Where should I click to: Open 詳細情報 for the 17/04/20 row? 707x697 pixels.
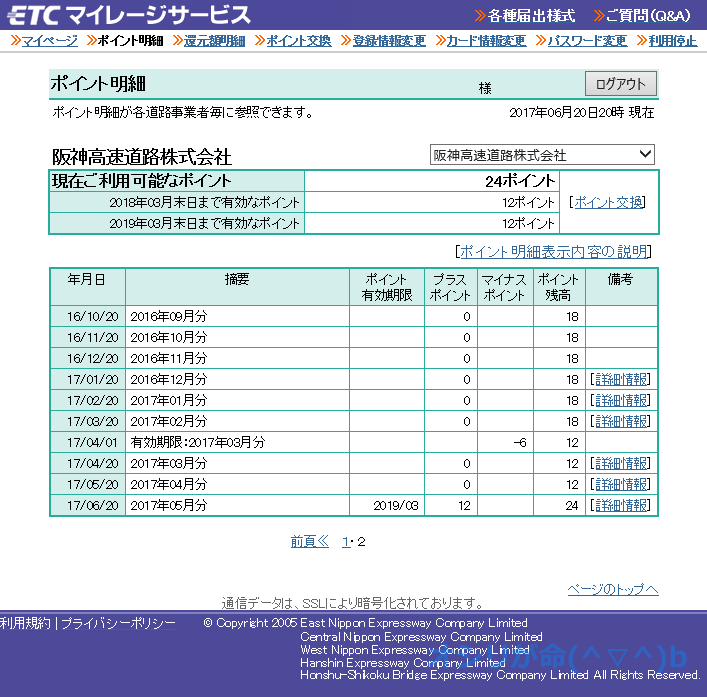point(621,463)
